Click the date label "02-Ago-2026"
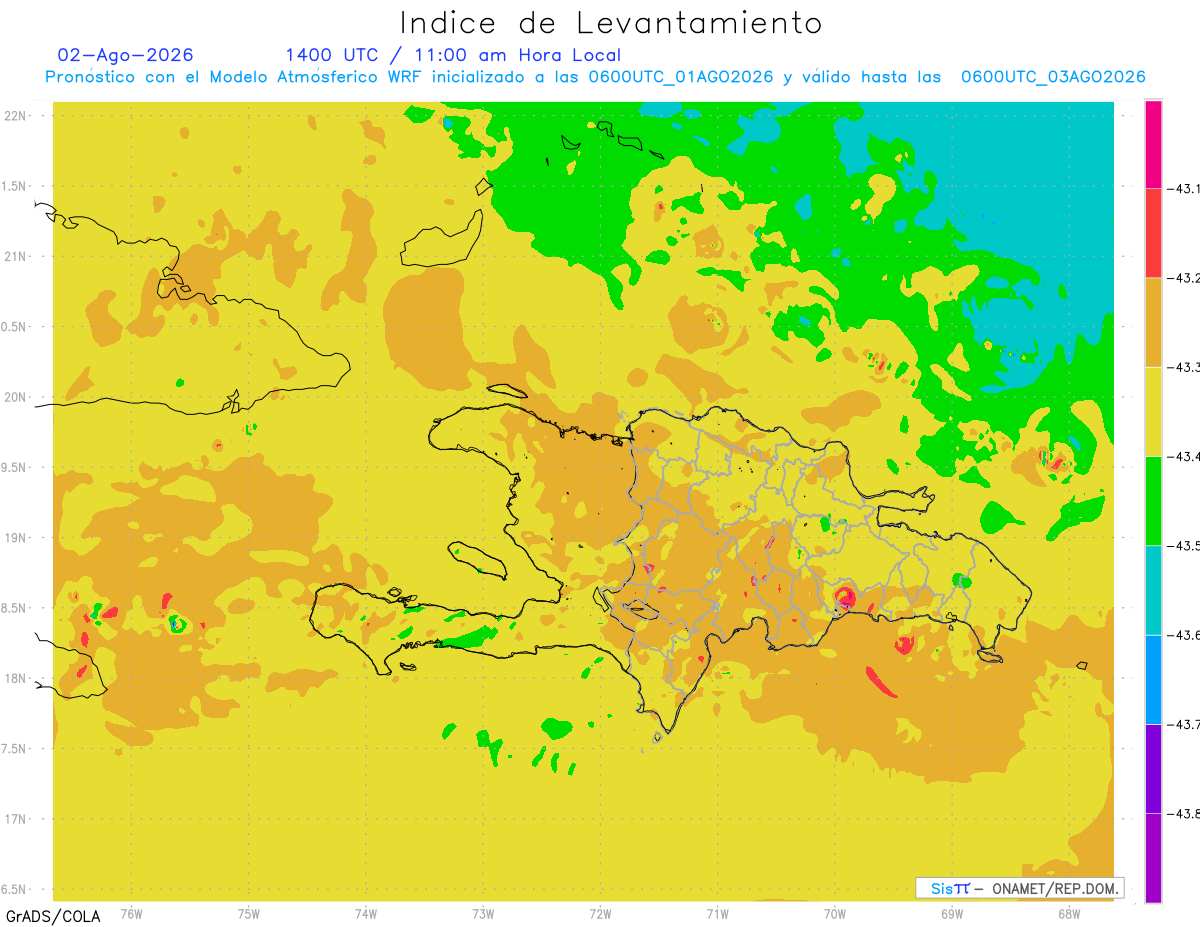 (126, 55)
